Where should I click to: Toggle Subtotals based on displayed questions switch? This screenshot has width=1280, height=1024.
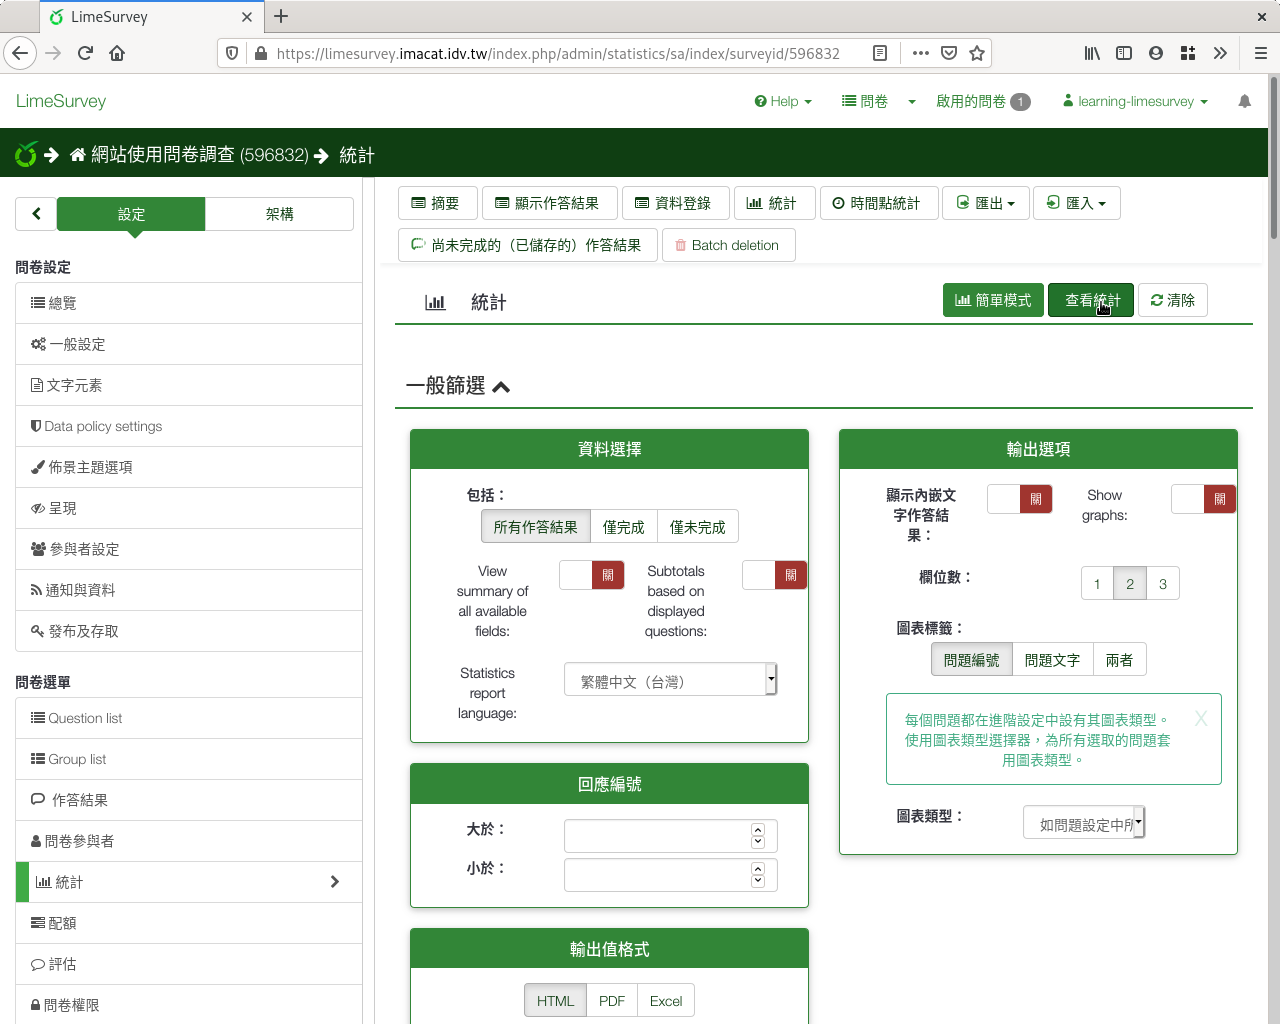tap(774, 575)
